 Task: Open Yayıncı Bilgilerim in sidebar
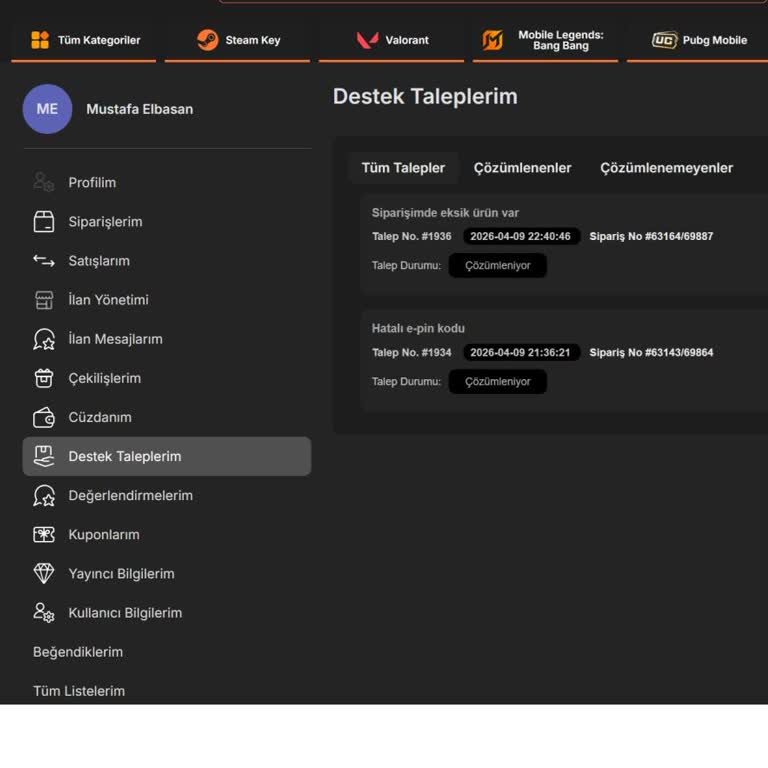pyautogui.click(x=167, y=574)
